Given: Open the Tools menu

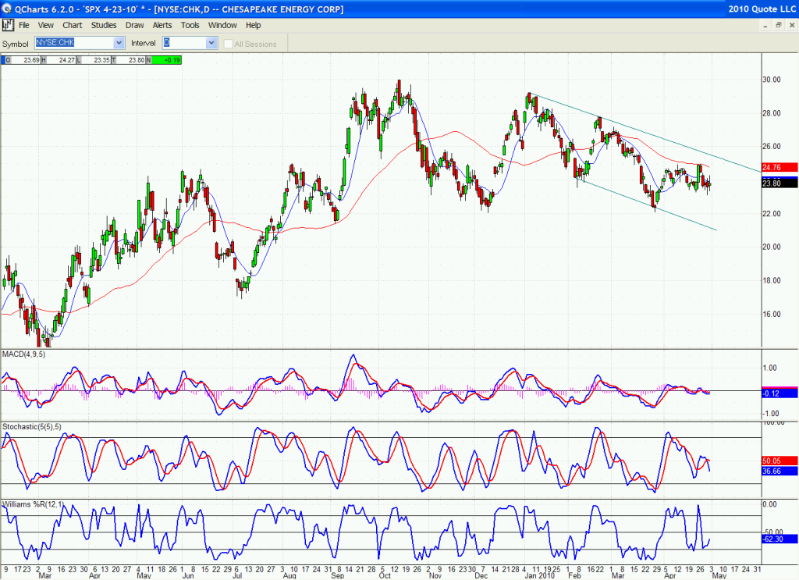Looking at the screenshot, I should 190,24.
